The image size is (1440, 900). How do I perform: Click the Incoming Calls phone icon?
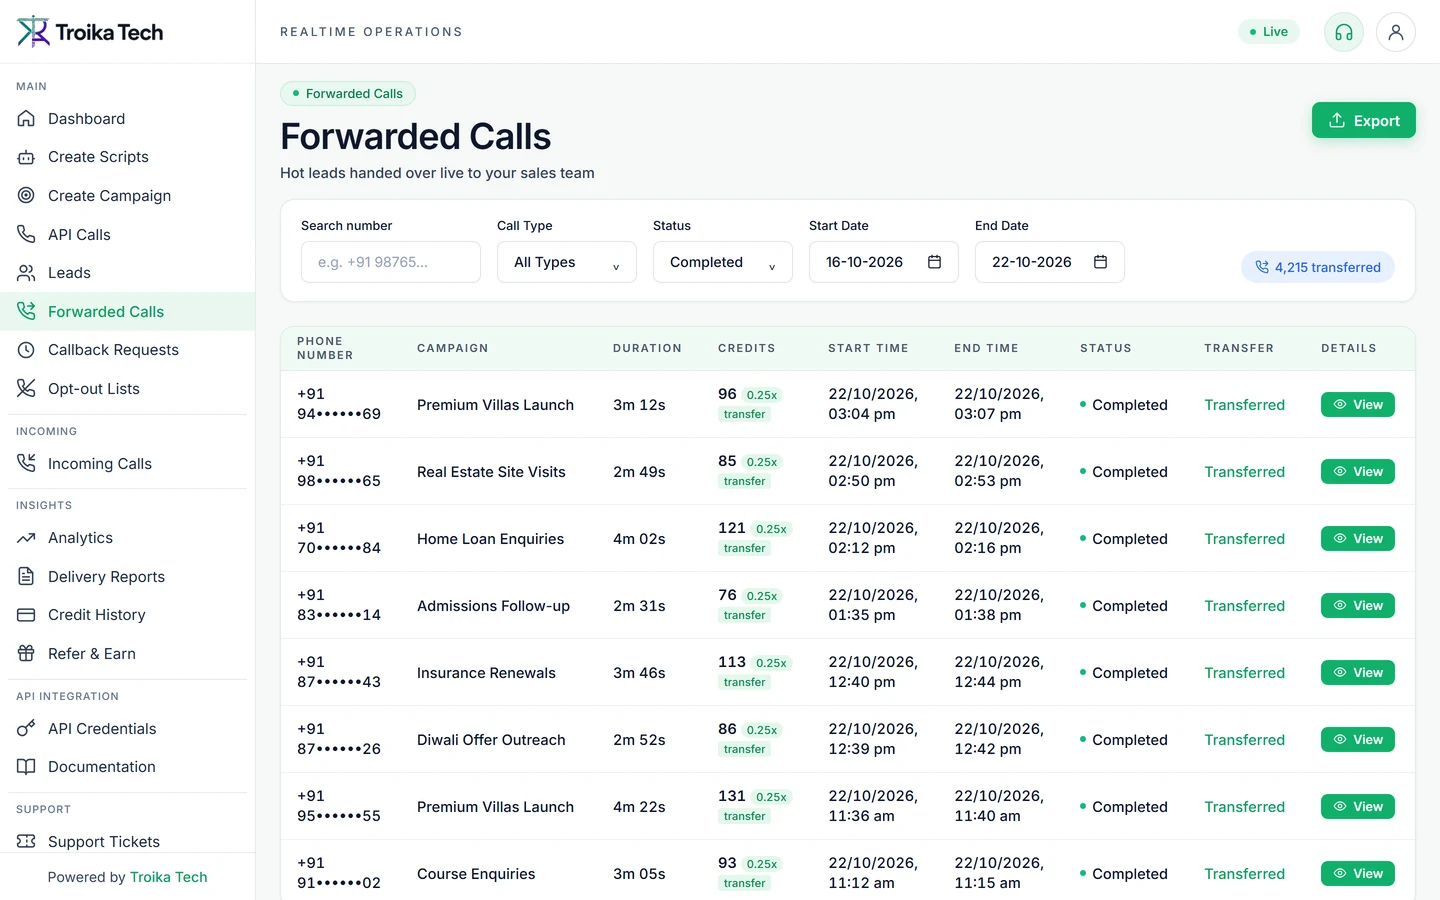pos(26,463)
